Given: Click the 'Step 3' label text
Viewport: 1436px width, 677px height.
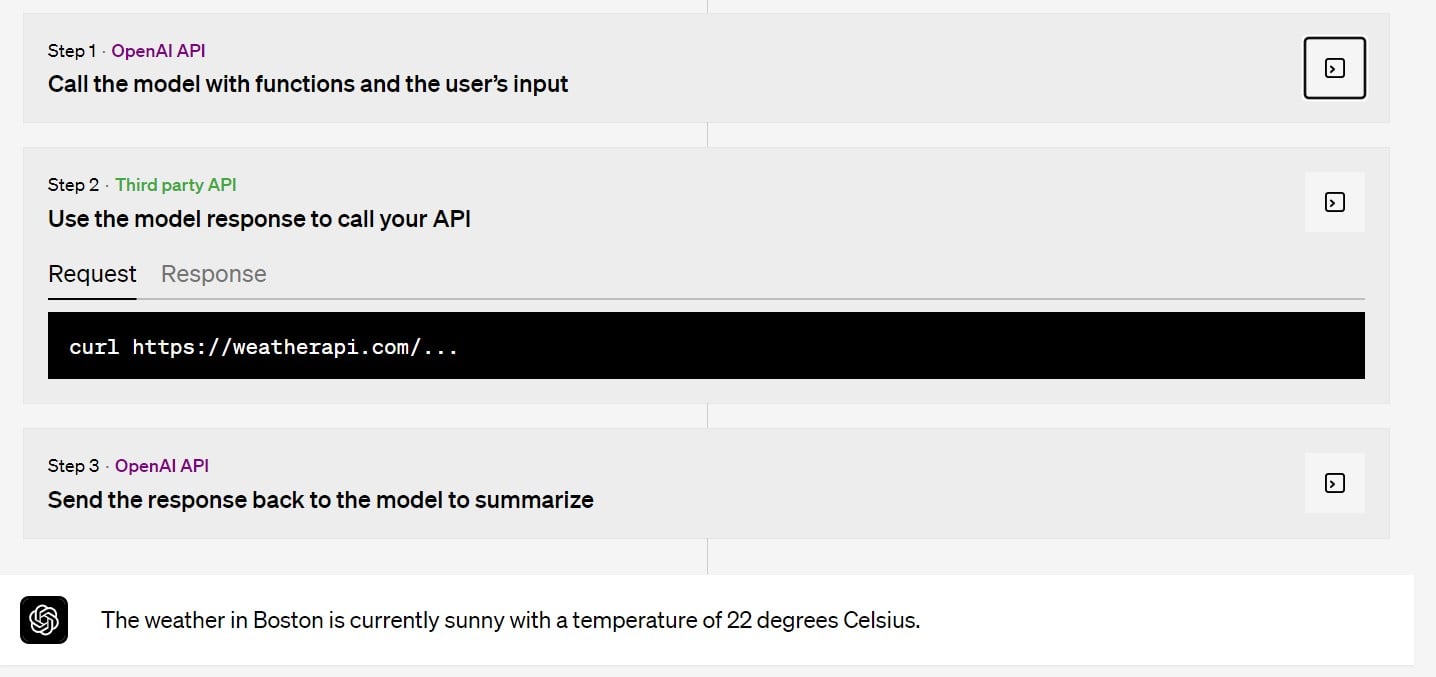Looking at the screenshot, I should pyautogui.click(x=74, y=466).
